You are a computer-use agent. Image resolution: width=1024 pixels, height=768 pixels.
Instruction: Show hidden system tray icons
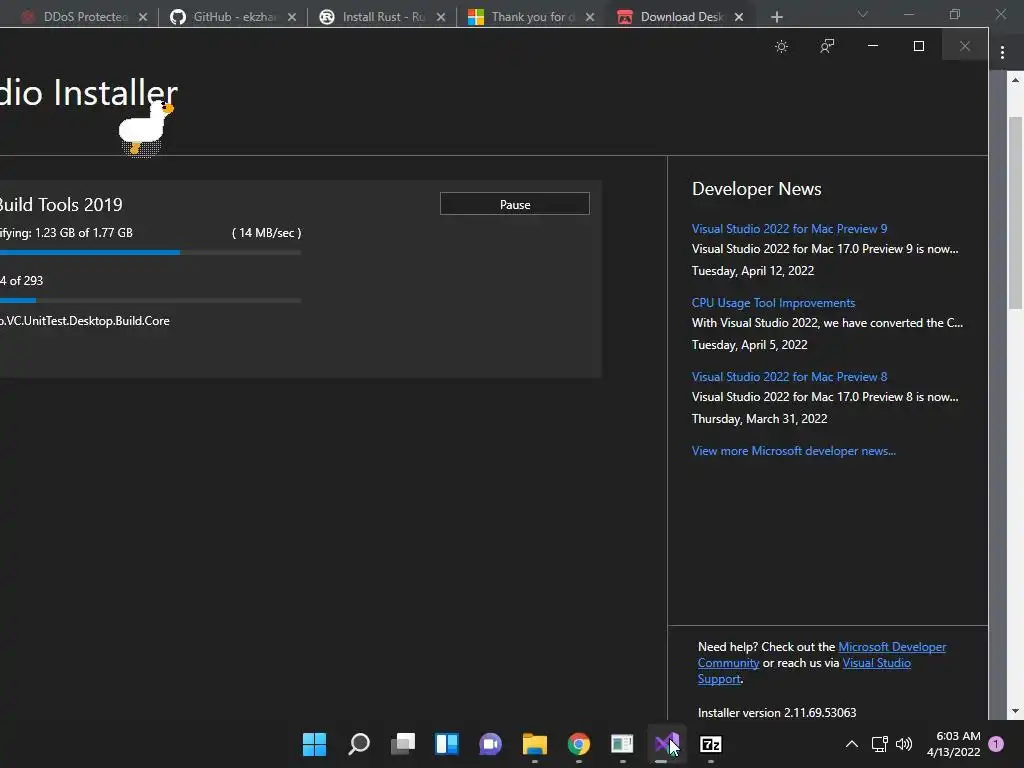[852, 744]
